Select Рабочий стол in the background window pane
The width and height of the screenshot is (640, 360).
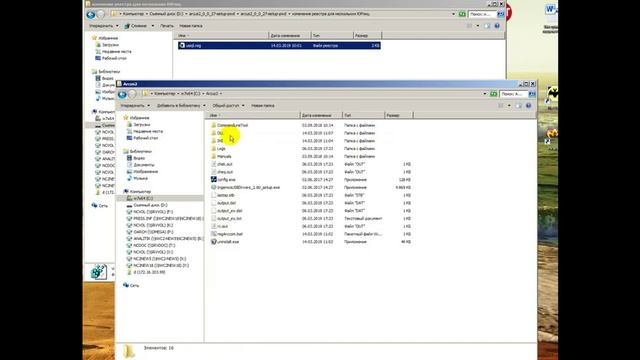click(x=114, y=58)
